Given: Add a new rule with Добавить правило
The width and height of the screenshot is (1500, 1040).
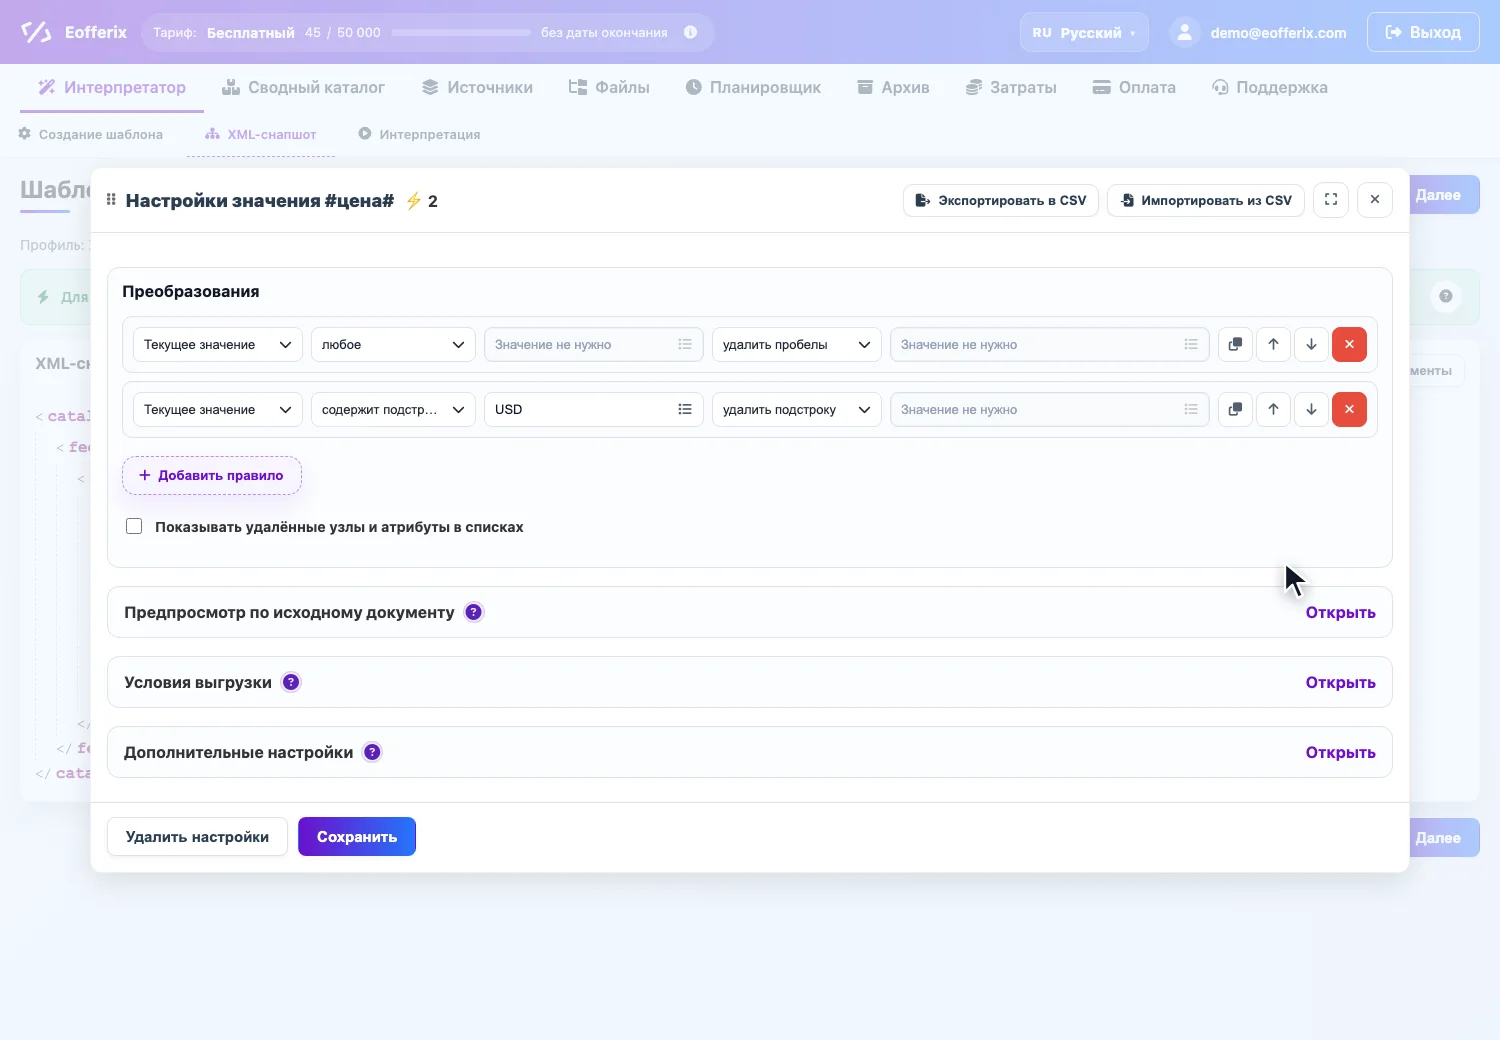Looking at the screenshot, I should pos(212,475).
